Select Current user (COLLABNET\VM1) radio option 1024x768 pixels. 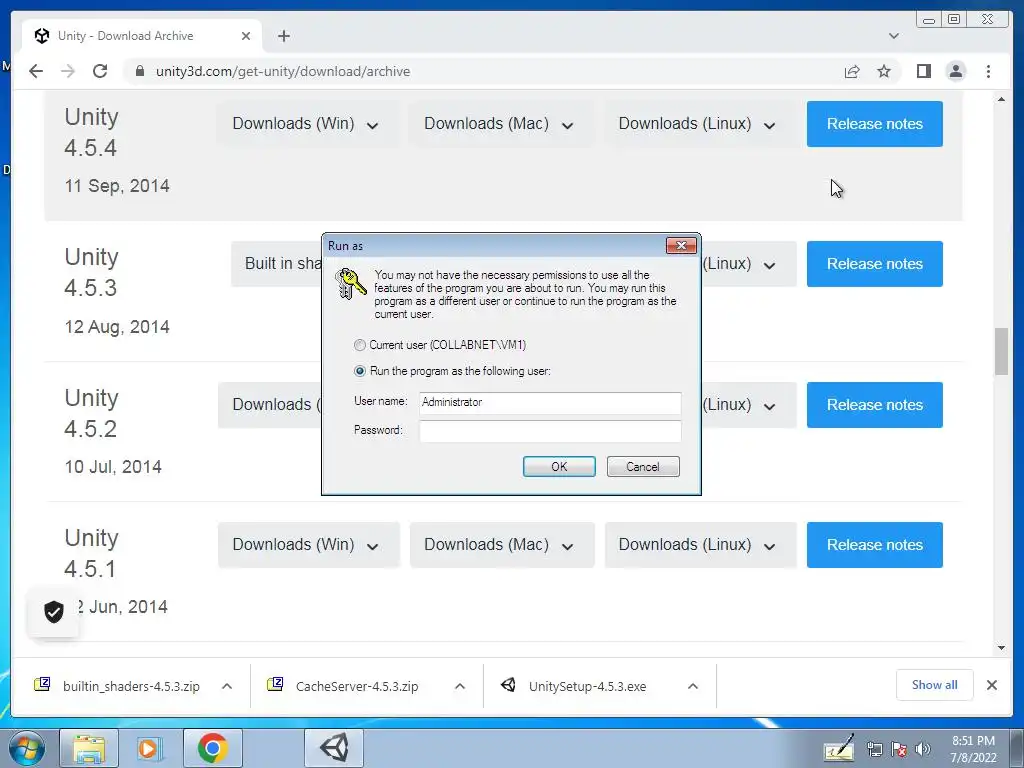point(360,345)
